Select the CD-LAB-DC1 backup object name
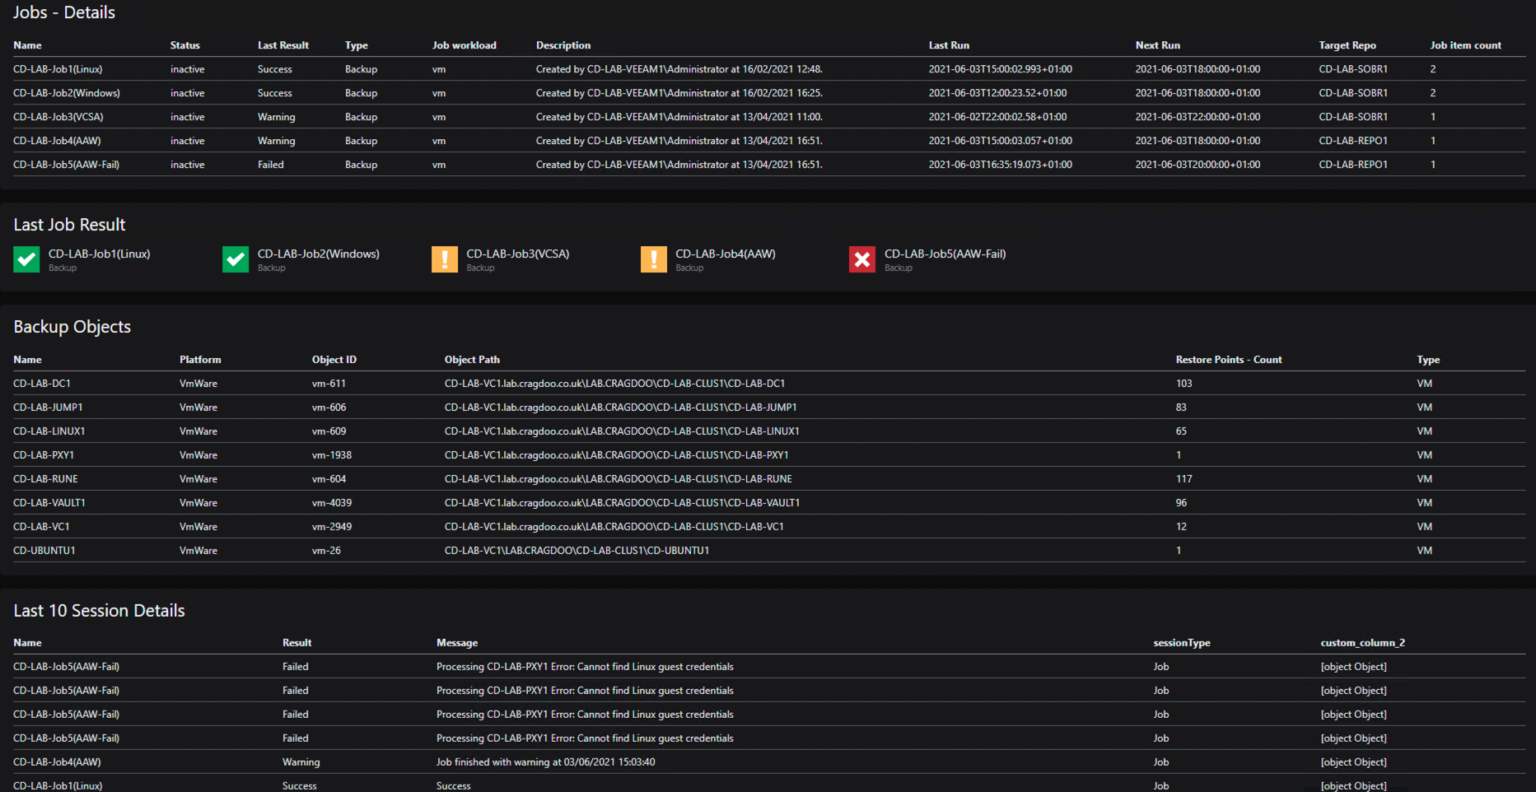This screenshot has width=1536, height=792. pos(42,383)
